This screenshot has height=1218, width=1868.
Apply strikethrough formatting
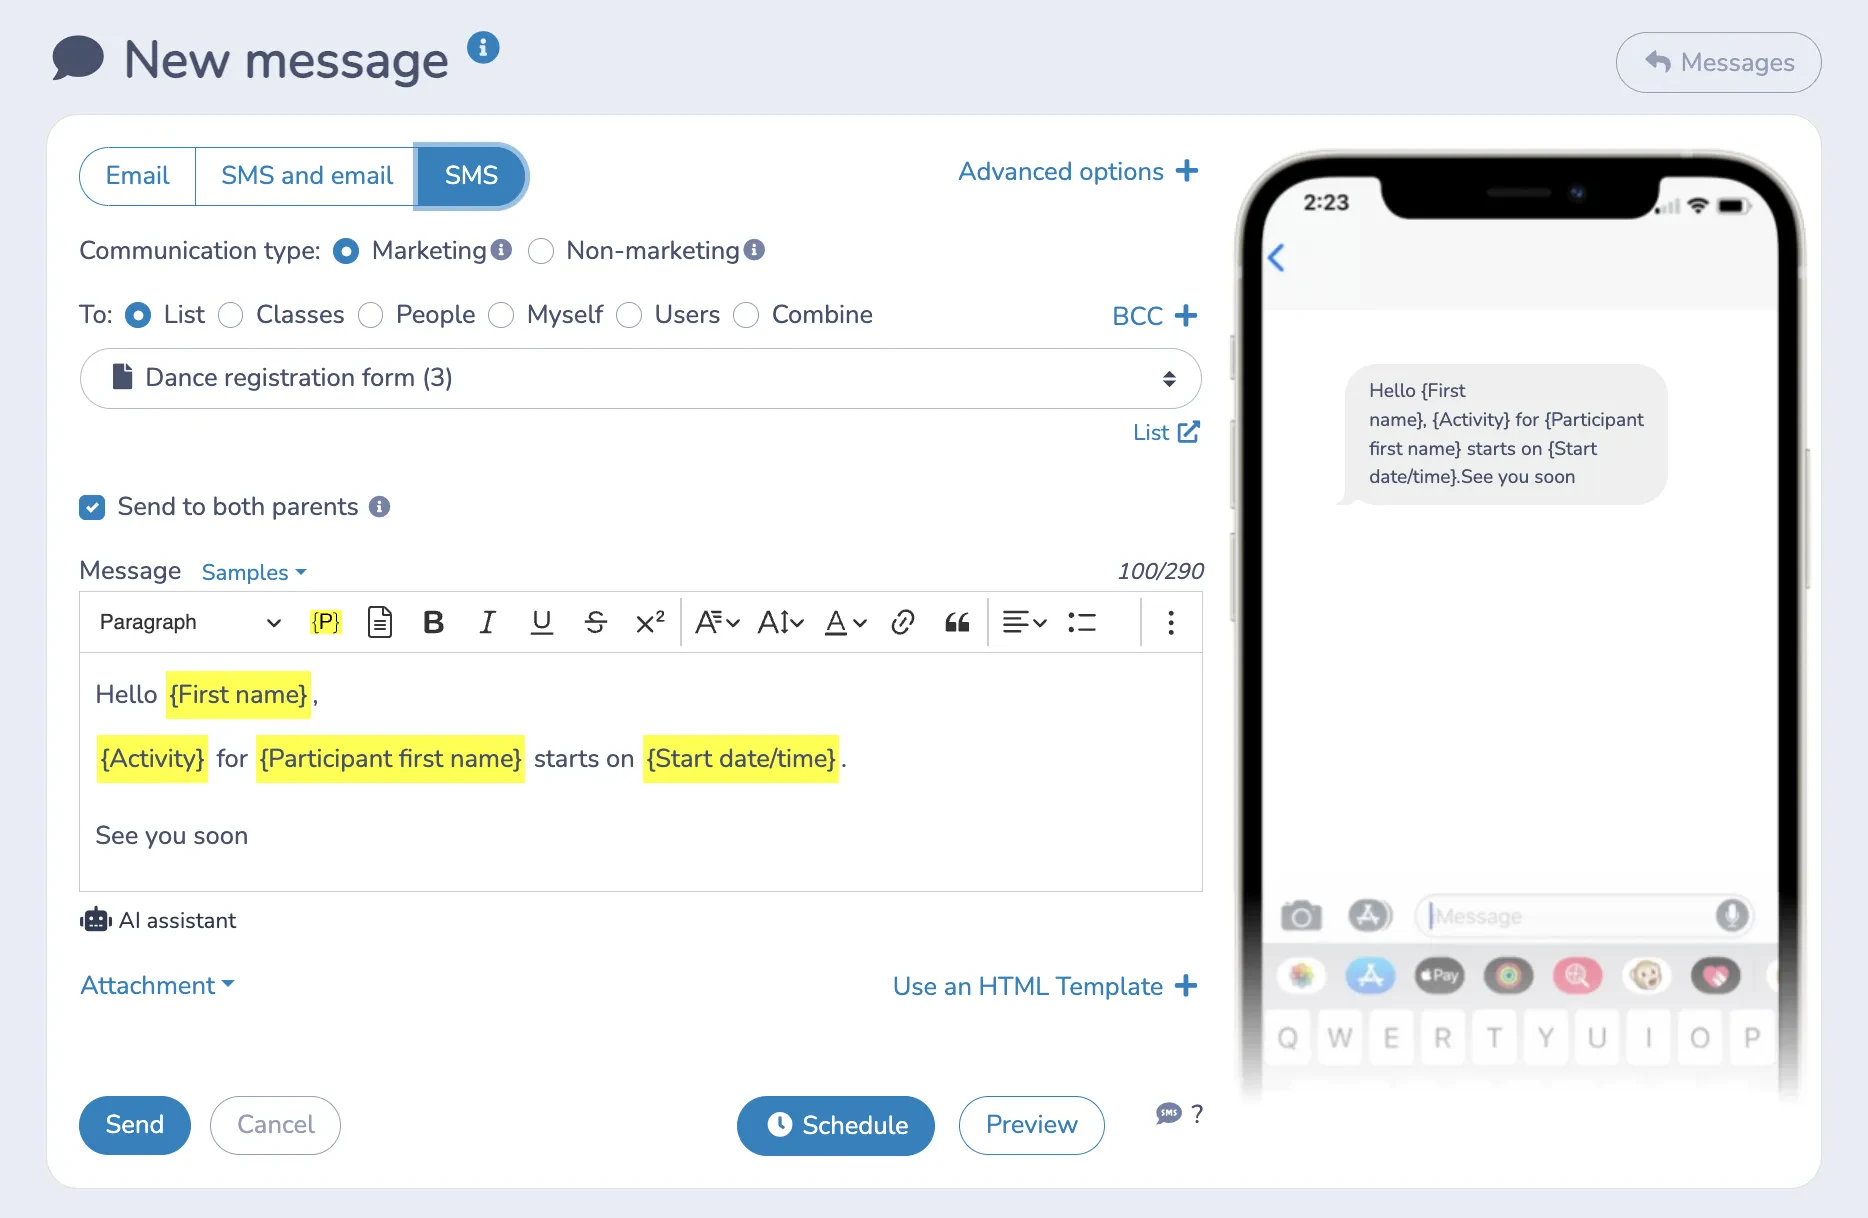(x=595, y=622)
